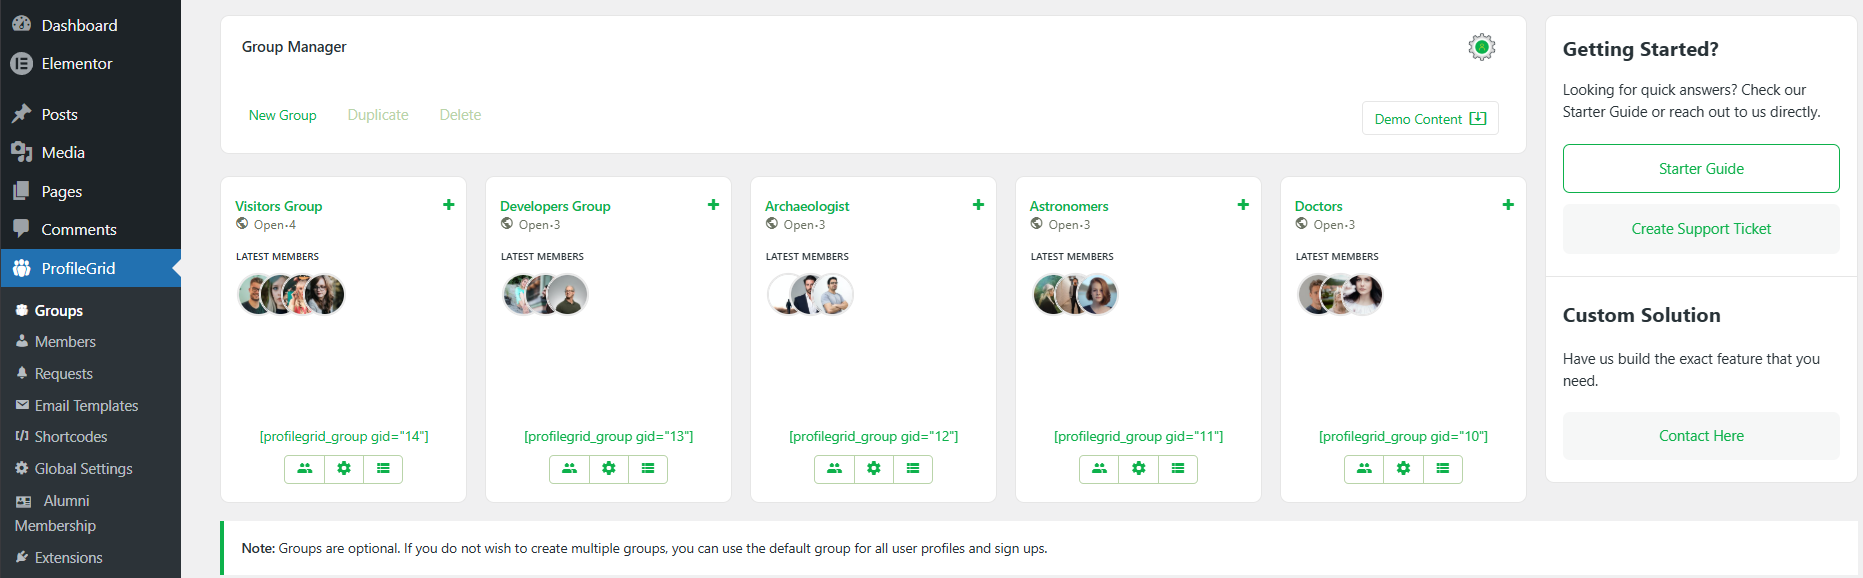
Task: Open the Members submenu item
Action: tap(65, 342)
